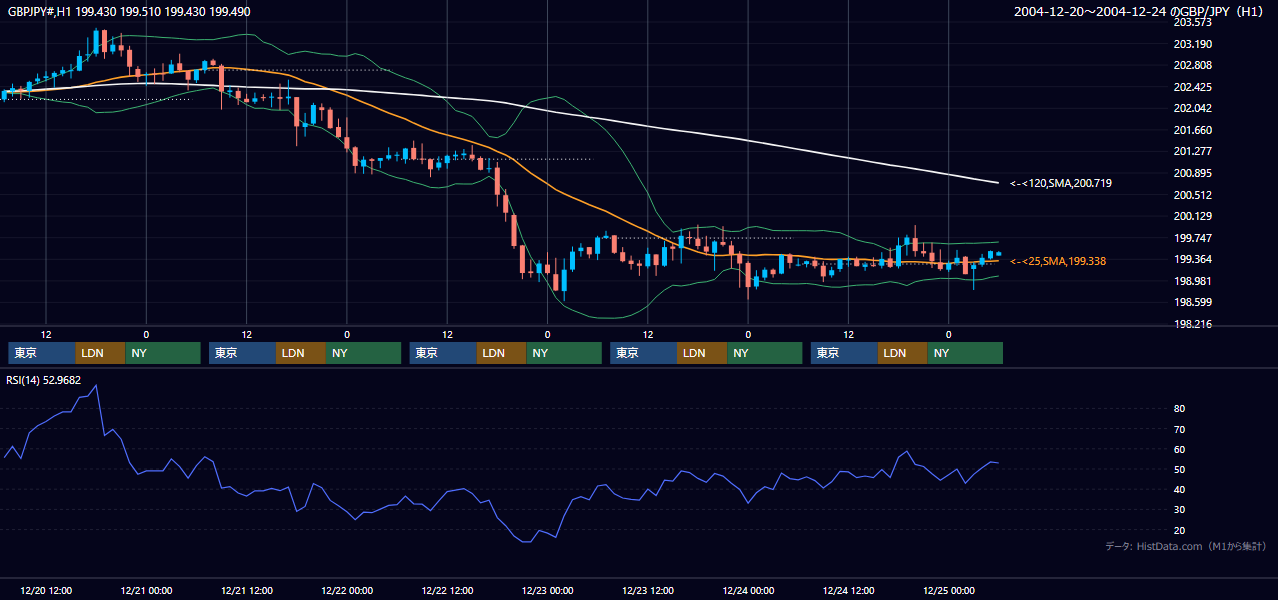Select the 25 SMA label reading 199.338
The image size is (1278, 600).
[1060, 261]
